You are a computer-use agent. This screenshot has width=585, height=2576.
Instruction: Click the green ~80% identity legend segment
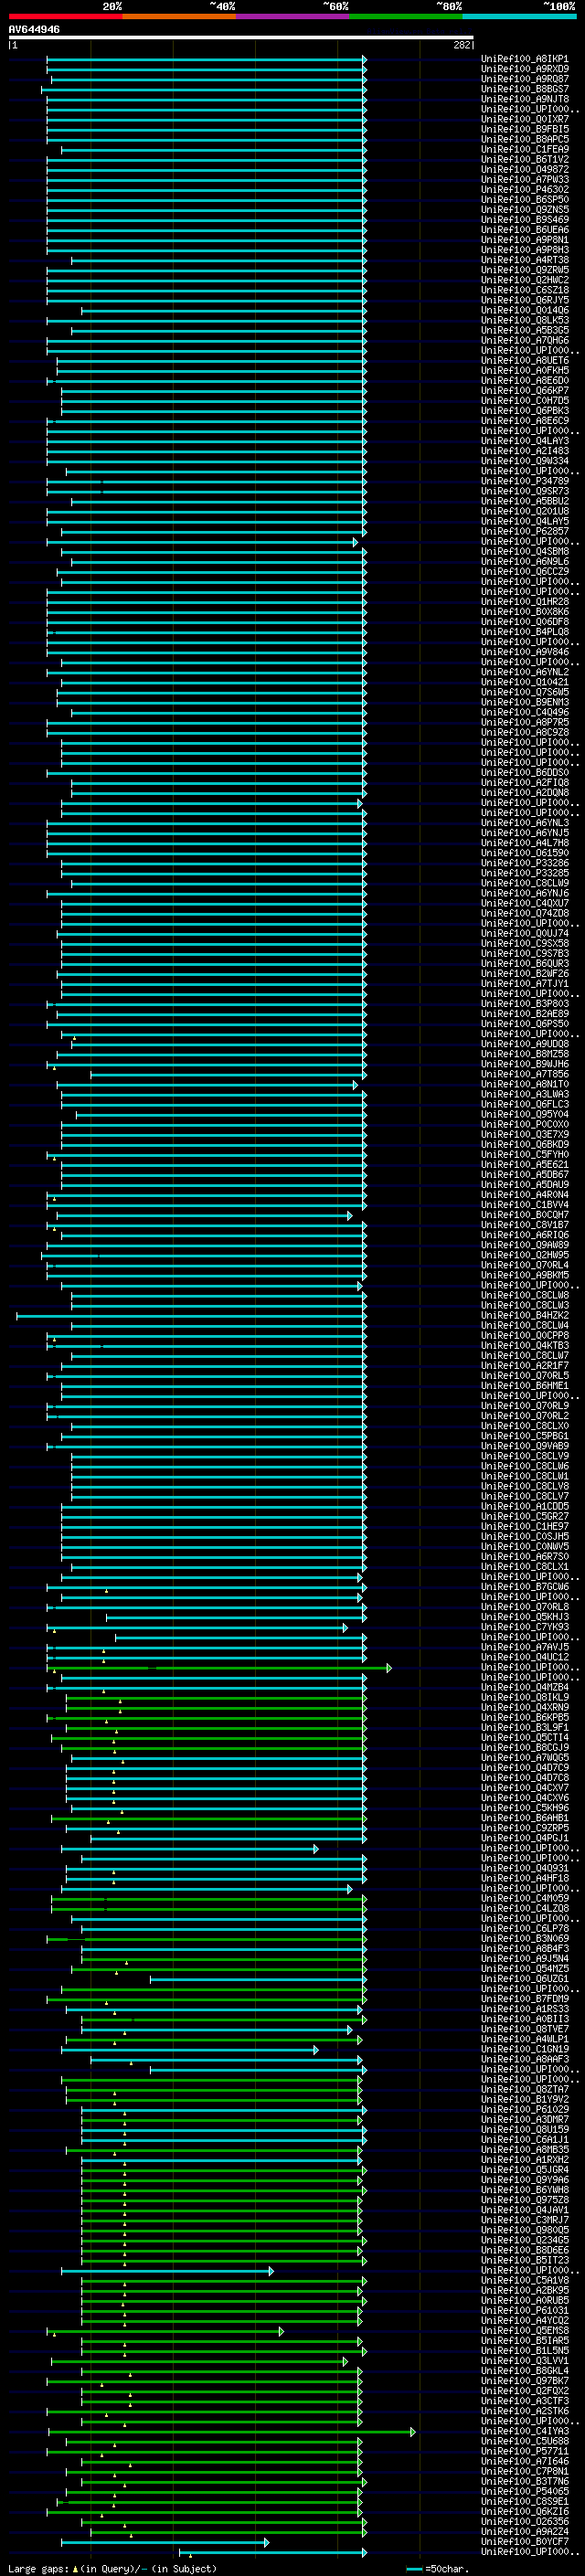[406, 16]
